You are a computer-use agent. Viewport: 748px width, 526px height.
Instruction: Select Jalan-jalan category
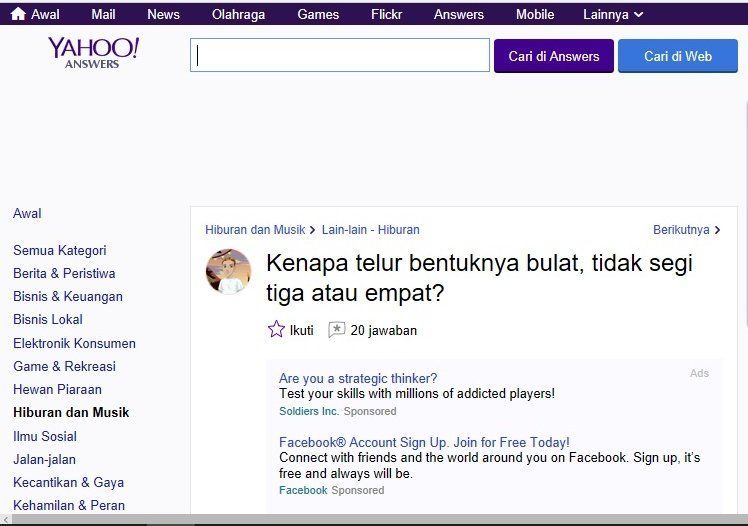tap(44, 459)
